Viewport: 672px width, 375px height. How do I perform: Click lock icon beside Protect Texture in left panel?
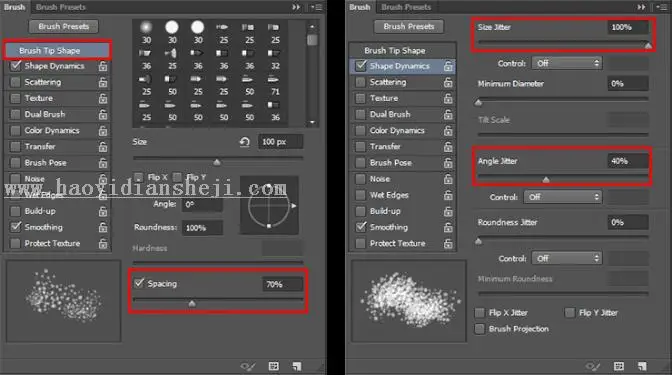[103, 243]
